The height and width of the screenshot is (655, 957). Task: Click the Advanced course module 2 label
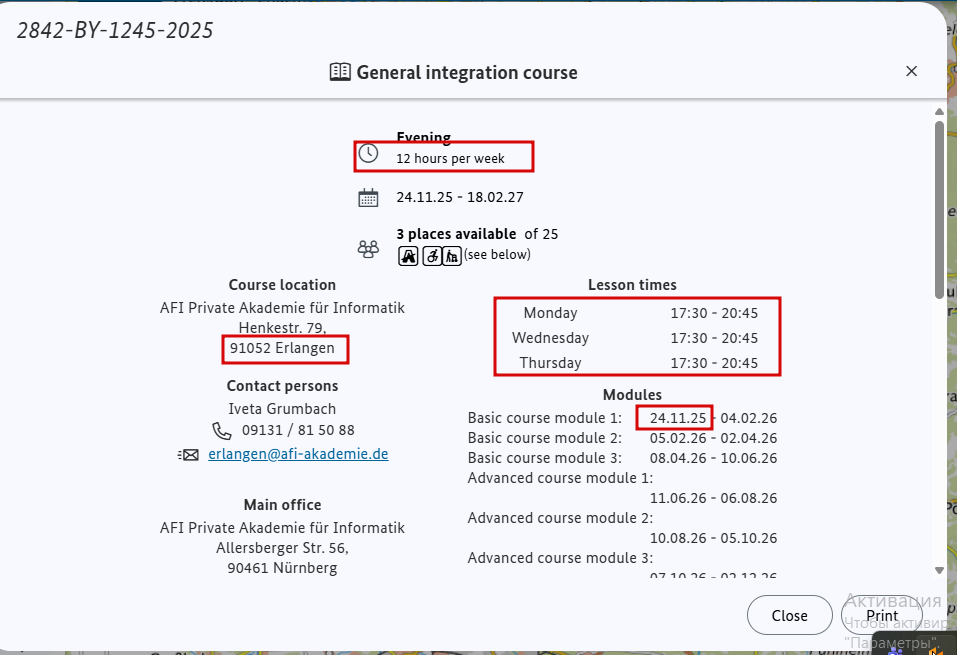(x=560, y=518)
